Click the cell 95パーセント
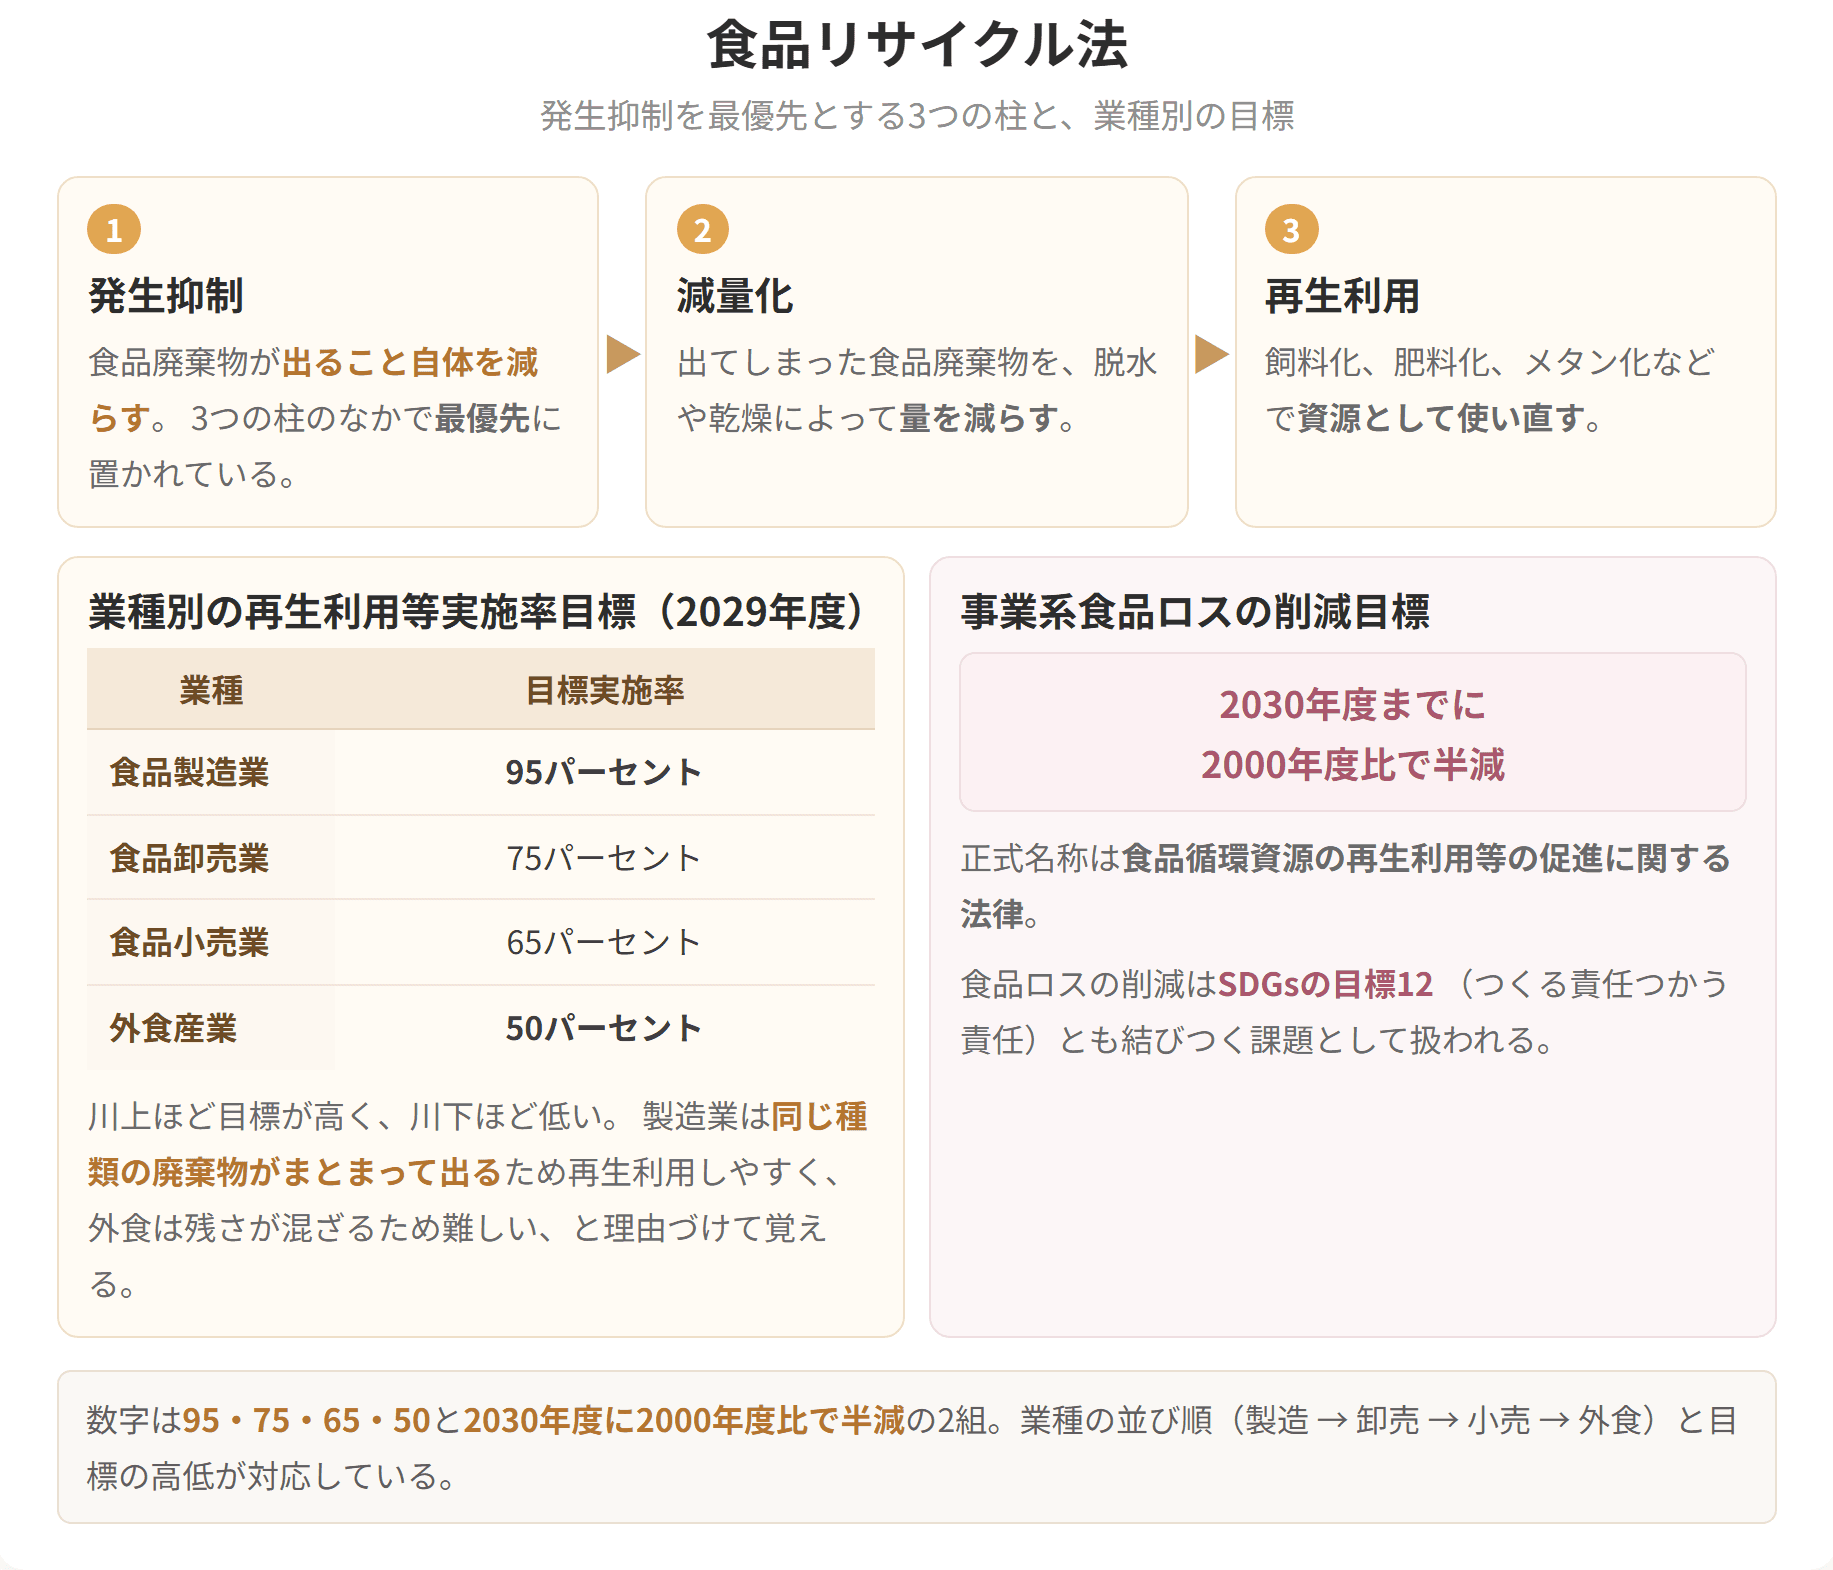Screen dimensions: 1833x1570 click(x=604, y=773)
